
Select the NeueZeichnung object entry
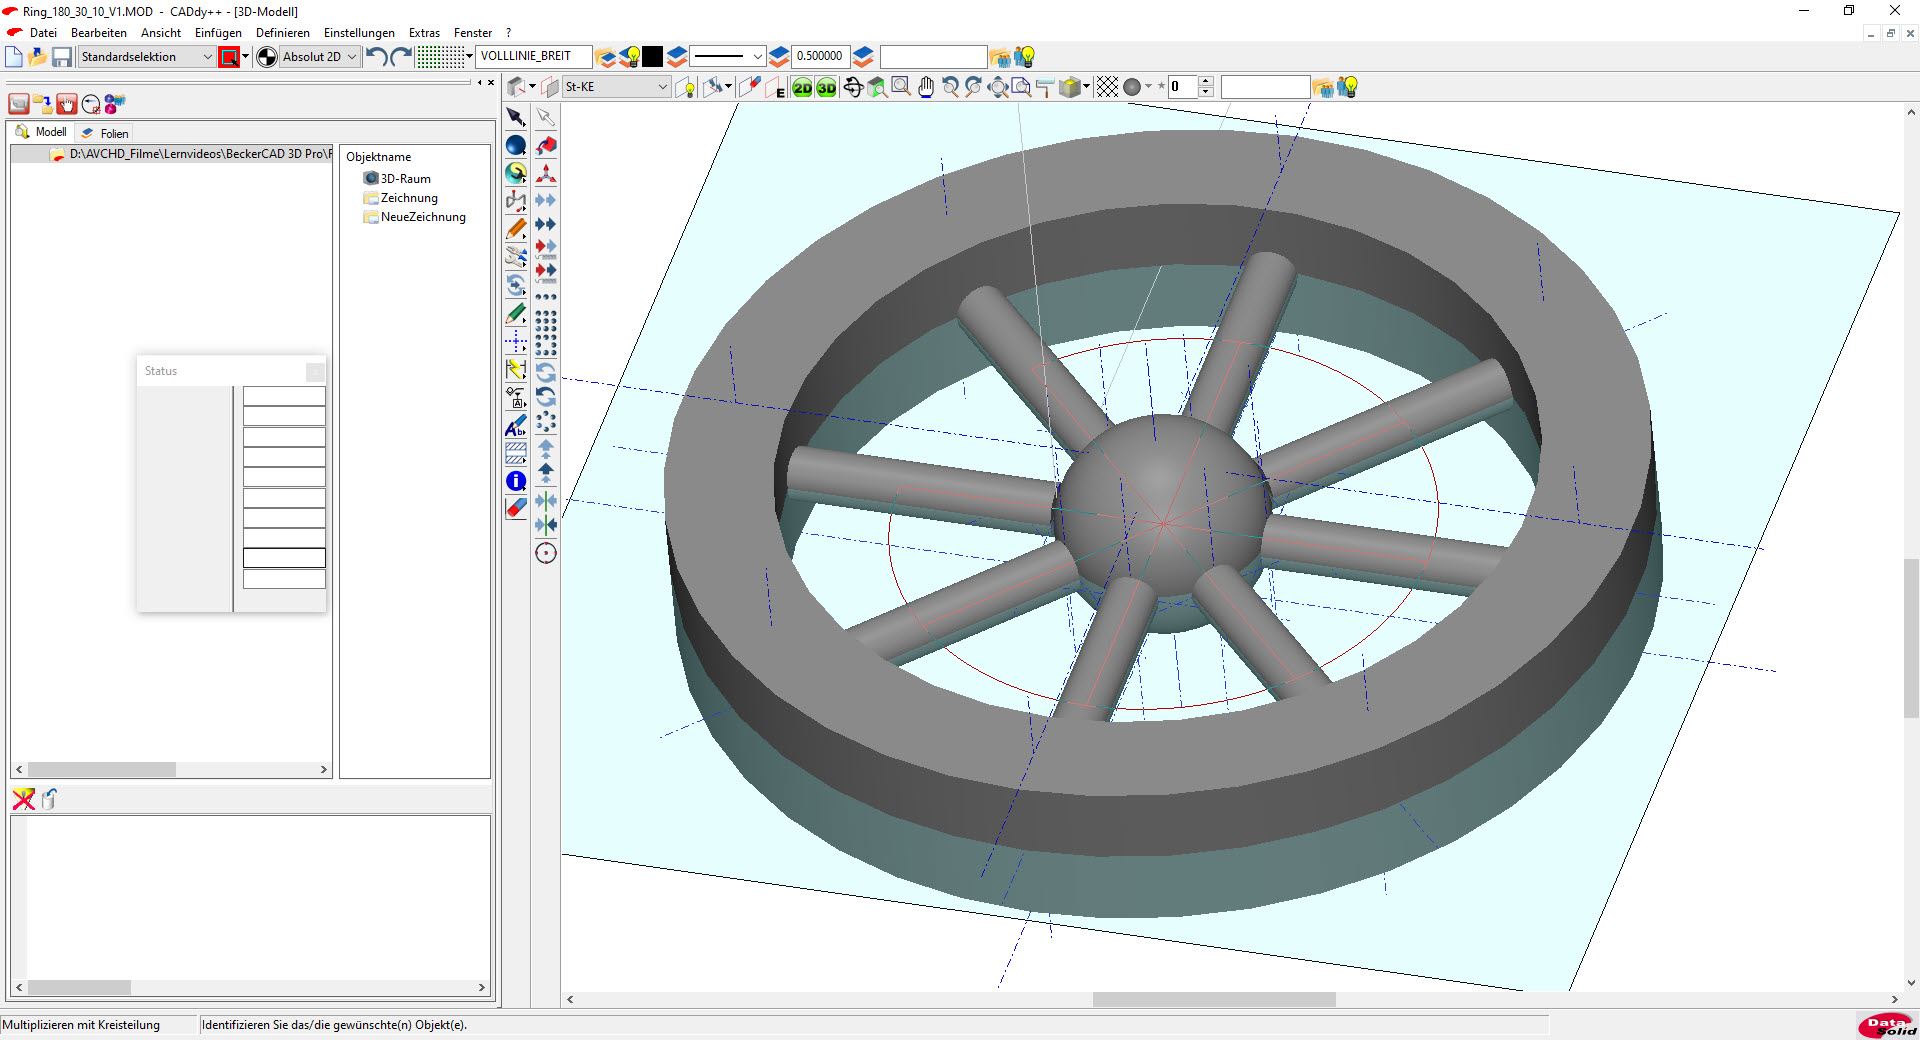tap(422, 217)
